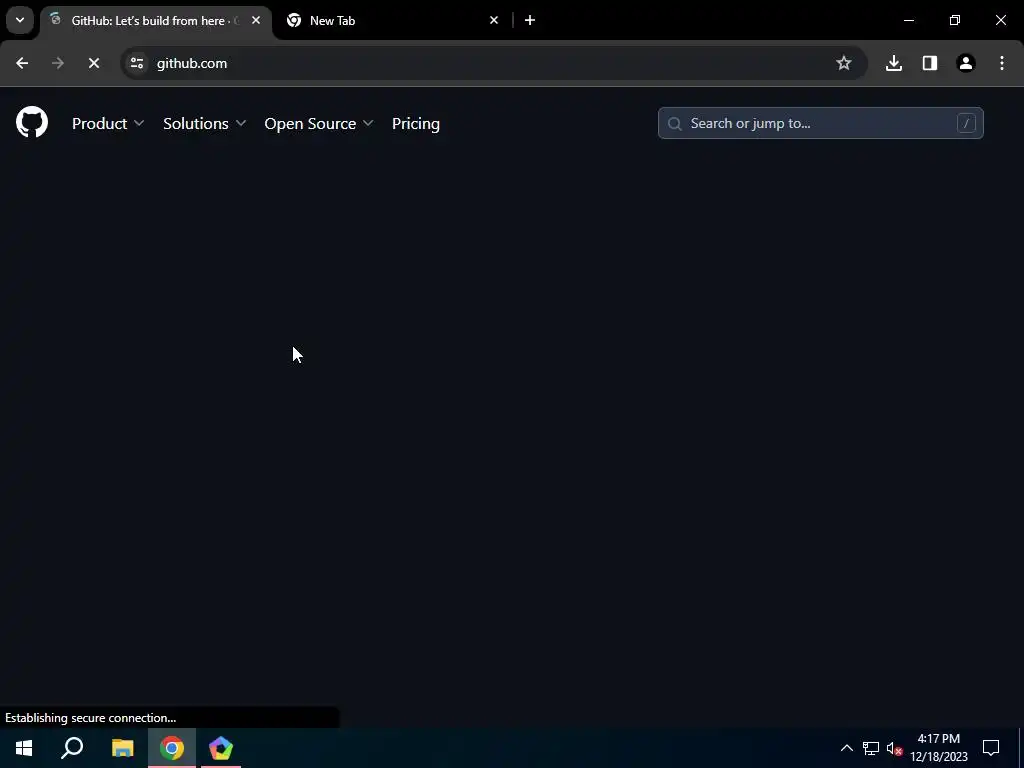Screen dimensions: 1024x768
Task: Minimize the Chrome window
Action: point(908,20)
